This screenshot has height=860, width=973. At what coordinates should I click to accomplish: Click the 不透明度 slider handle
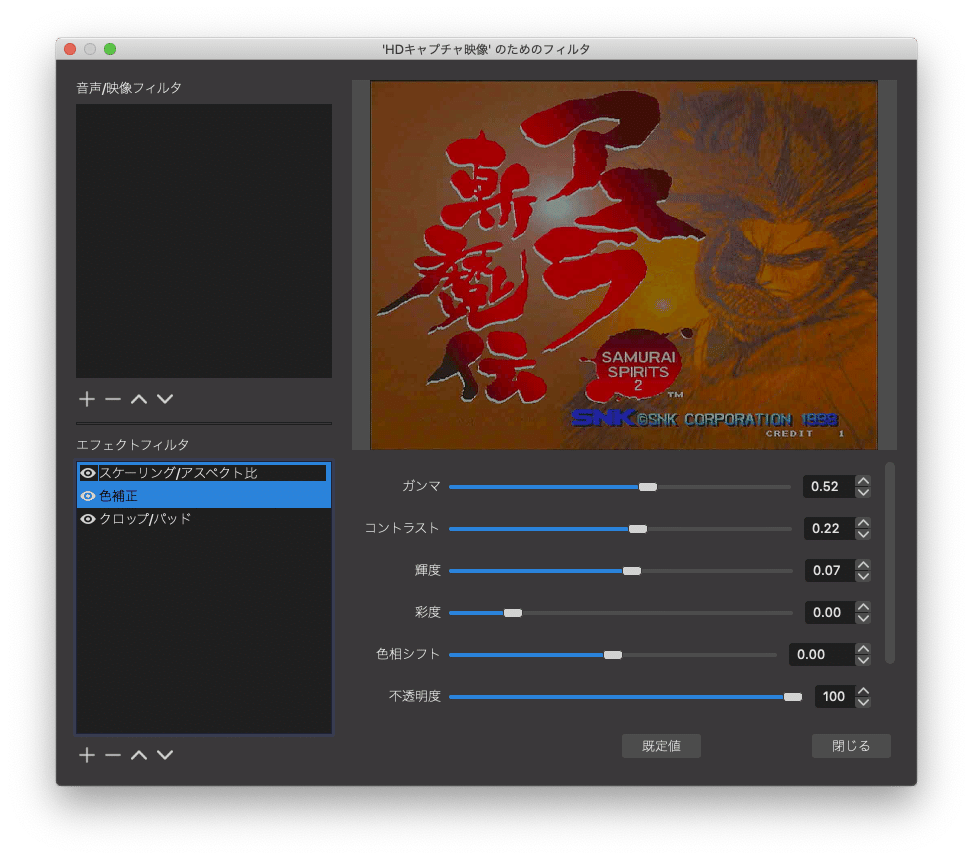coord(792,697)
